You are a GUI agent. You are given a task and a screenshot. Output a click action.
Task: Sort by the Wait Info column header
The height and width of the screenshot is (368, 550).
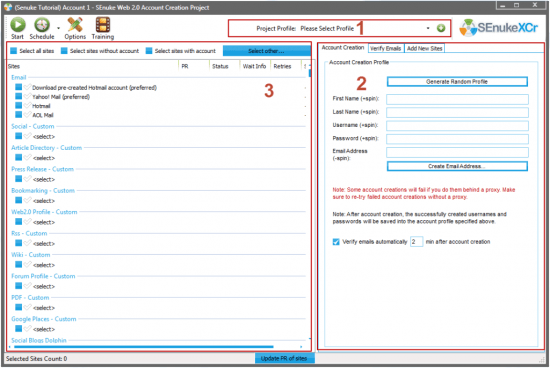[255, 66]
